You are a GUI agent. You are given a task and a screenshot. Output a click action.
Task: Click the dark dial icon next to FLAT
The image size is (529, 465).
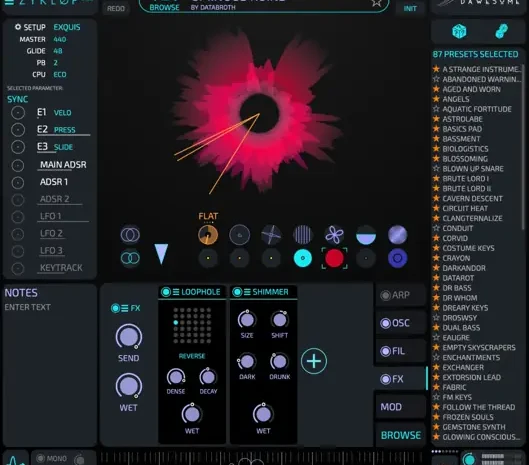pos(240,235)
